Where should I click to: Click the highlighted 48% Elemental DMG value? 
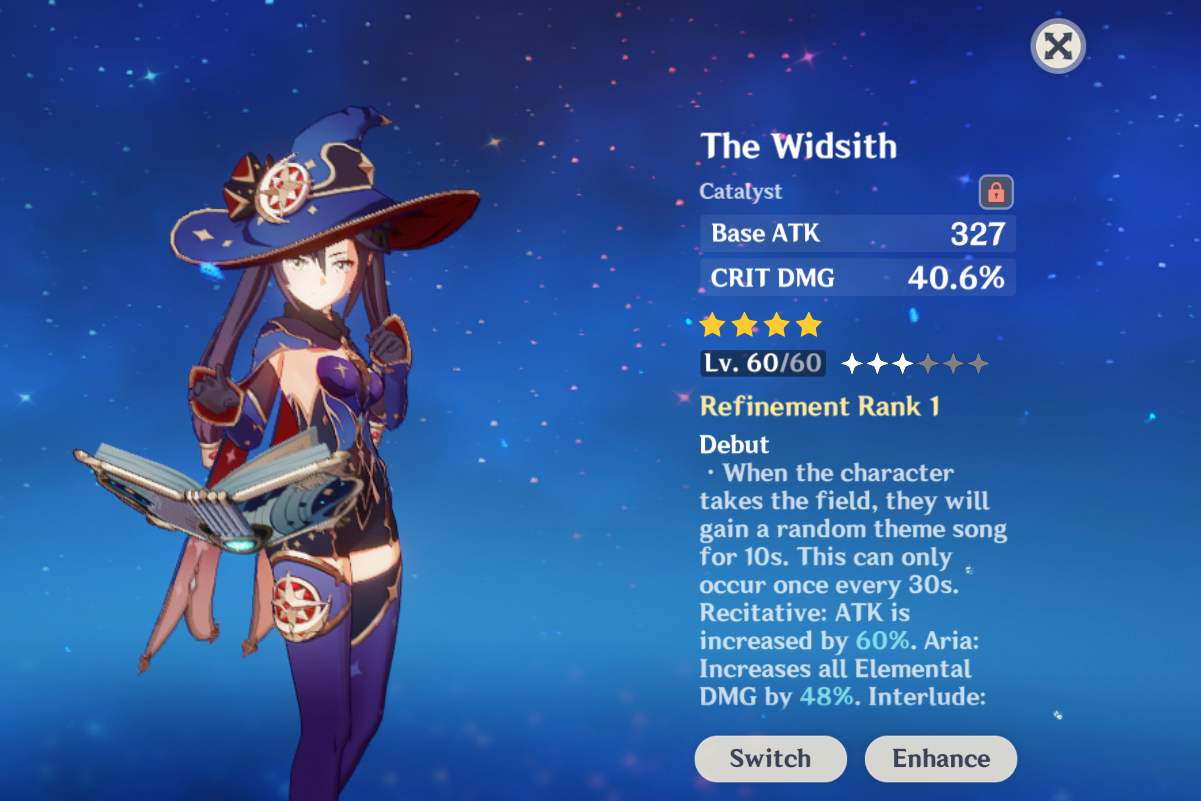pyautogui.click(x=827, y=696)
